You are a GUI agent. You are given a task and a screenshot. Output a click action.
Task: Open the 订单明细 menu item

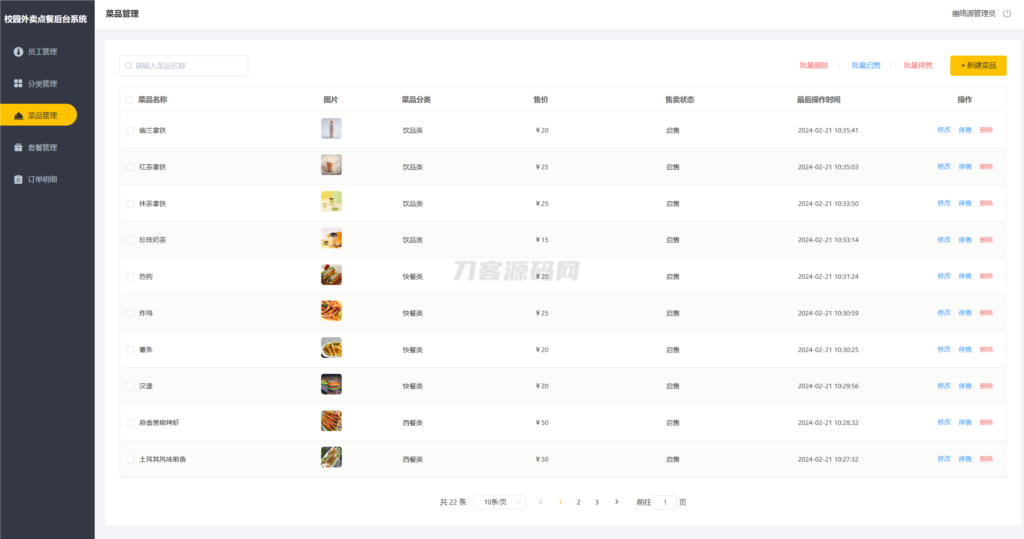[42, 179]
